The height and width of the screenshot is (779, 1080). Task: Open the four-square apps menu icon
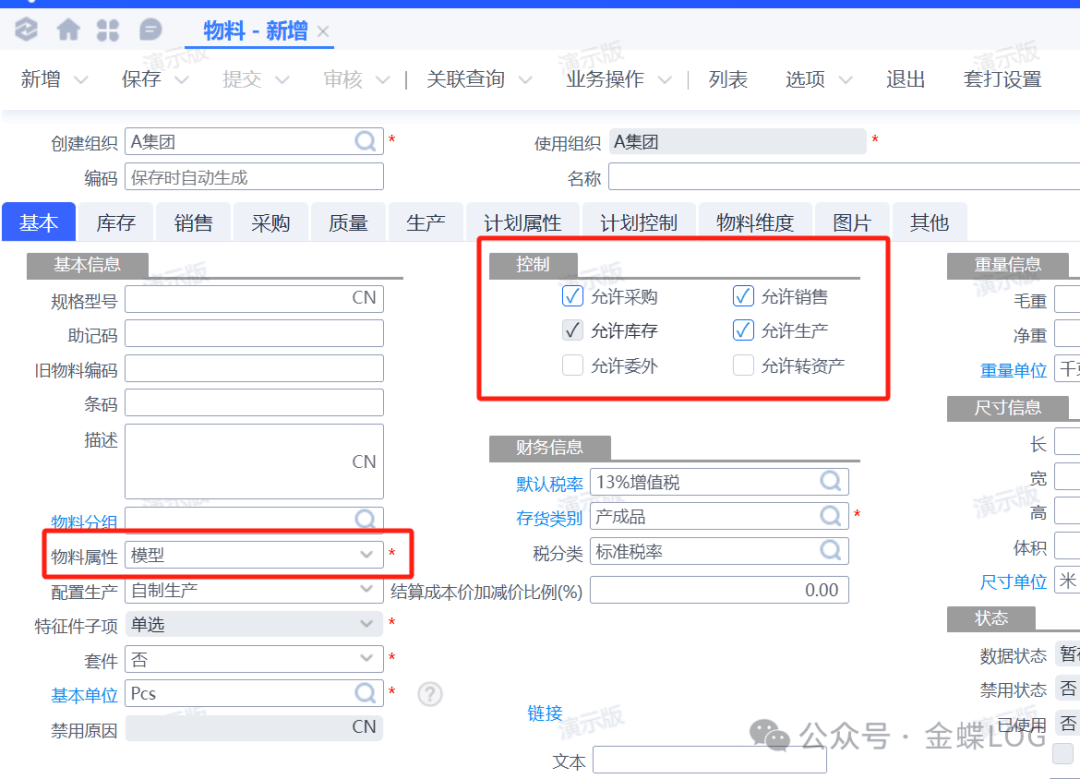coord(108,30)
